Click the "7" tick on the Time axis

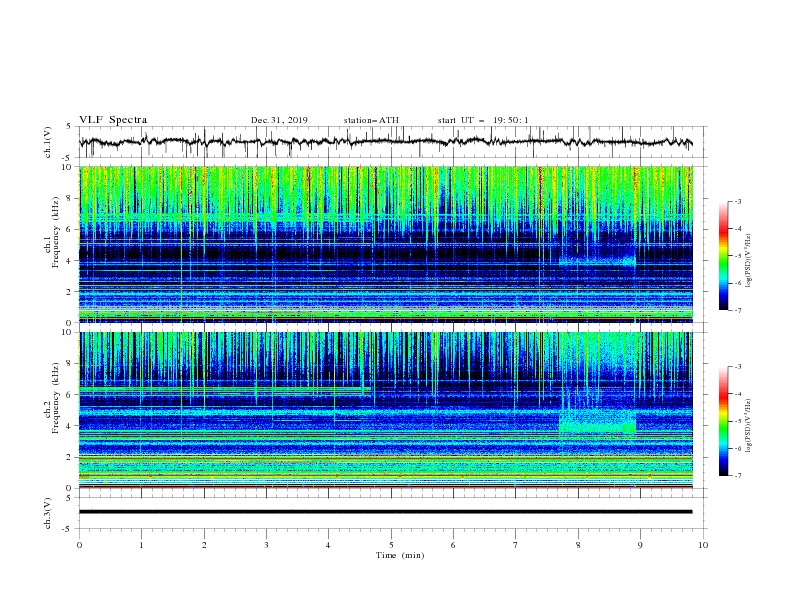click(515, 545)
